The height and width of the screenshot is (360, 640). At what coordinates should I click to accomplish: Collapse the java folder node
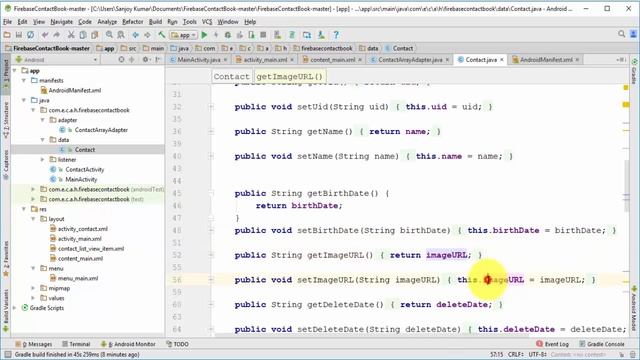[x=24, y=100]
